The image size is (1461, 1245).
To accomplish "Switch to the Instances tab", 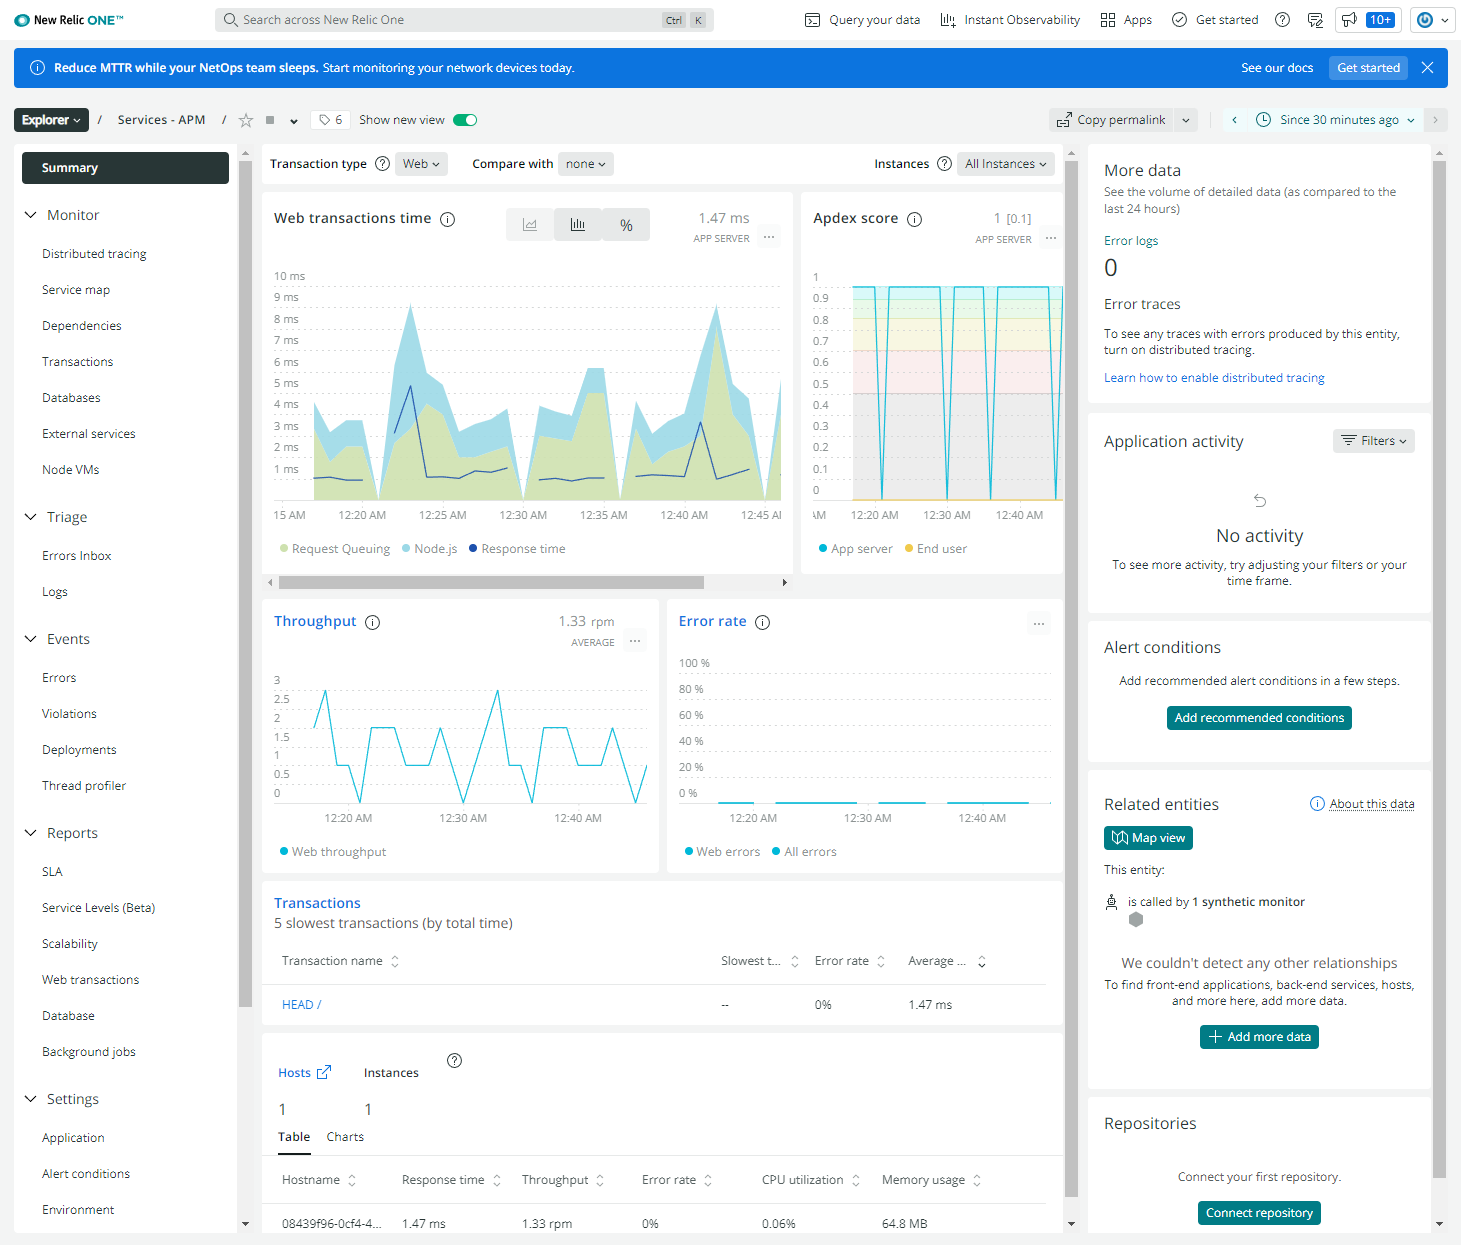I will click(x=391, y=1073).
